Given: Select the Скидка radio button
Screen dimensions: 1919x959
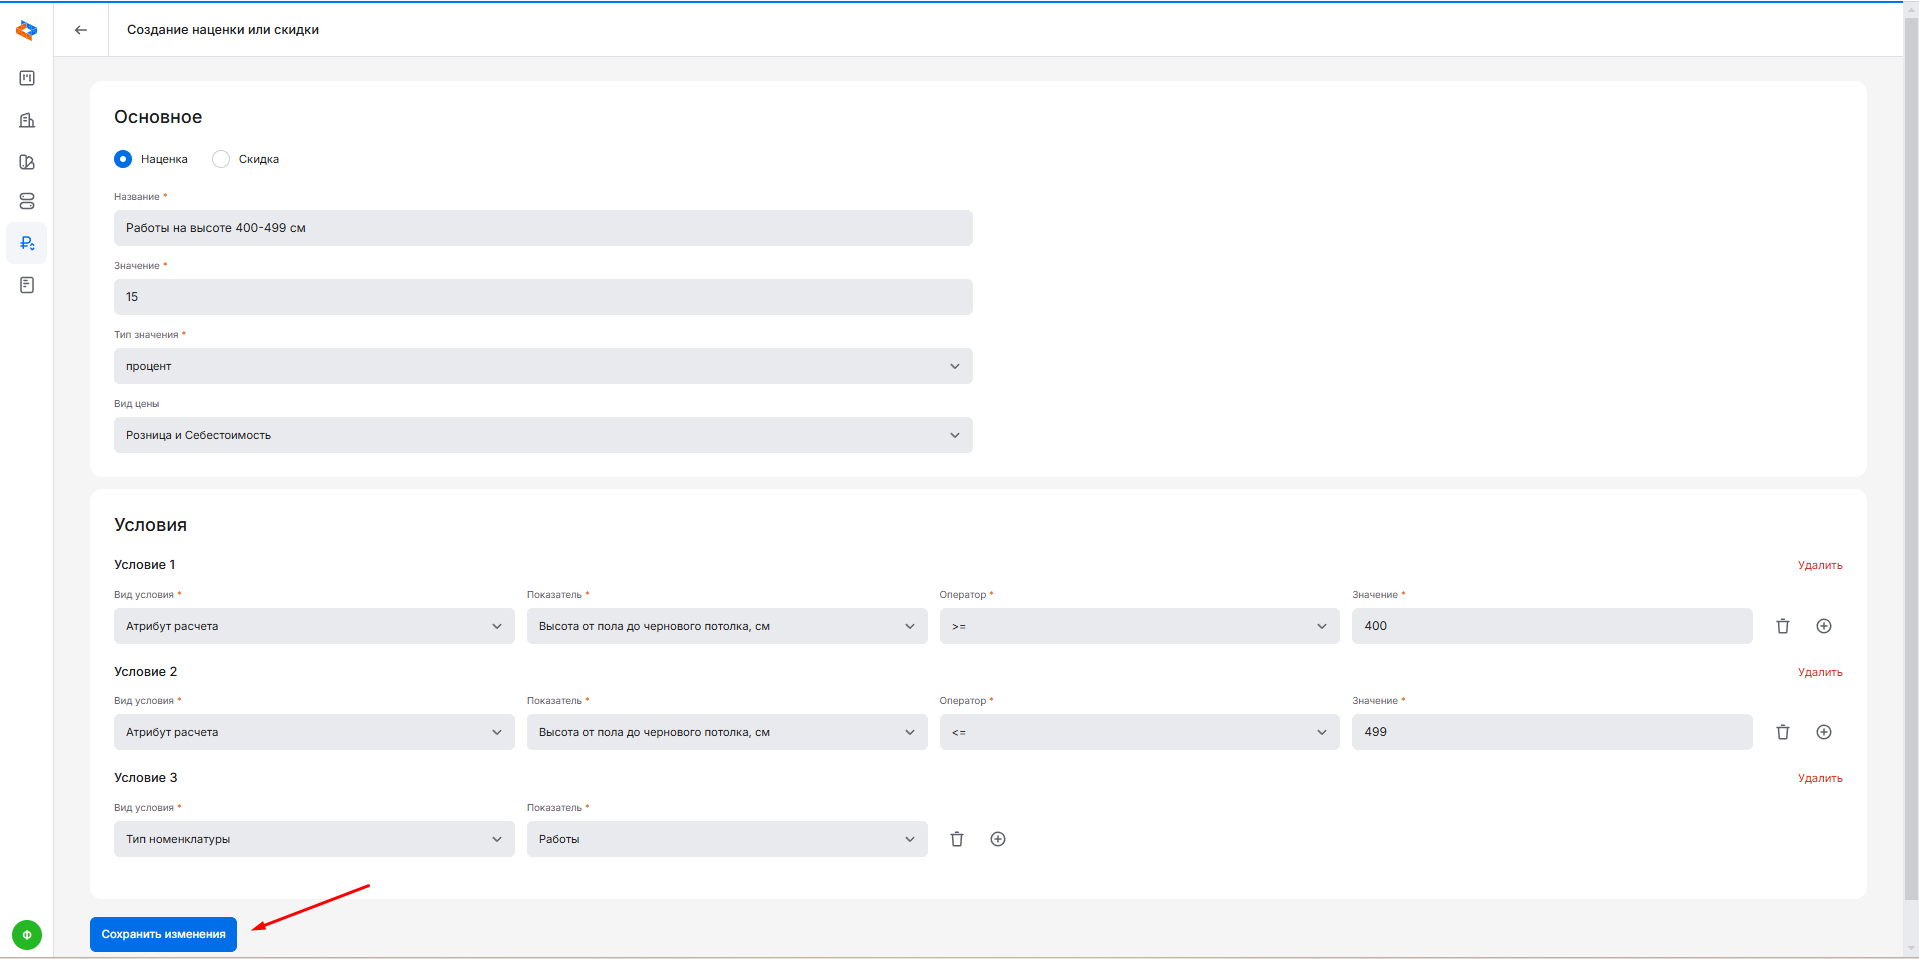Looking at the screenshot, I should [x=221, y=159].
